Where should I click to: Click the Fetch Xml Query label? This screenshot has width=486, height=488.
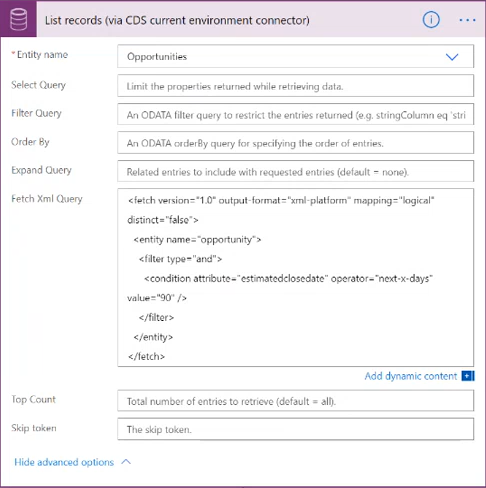[47, 199]
